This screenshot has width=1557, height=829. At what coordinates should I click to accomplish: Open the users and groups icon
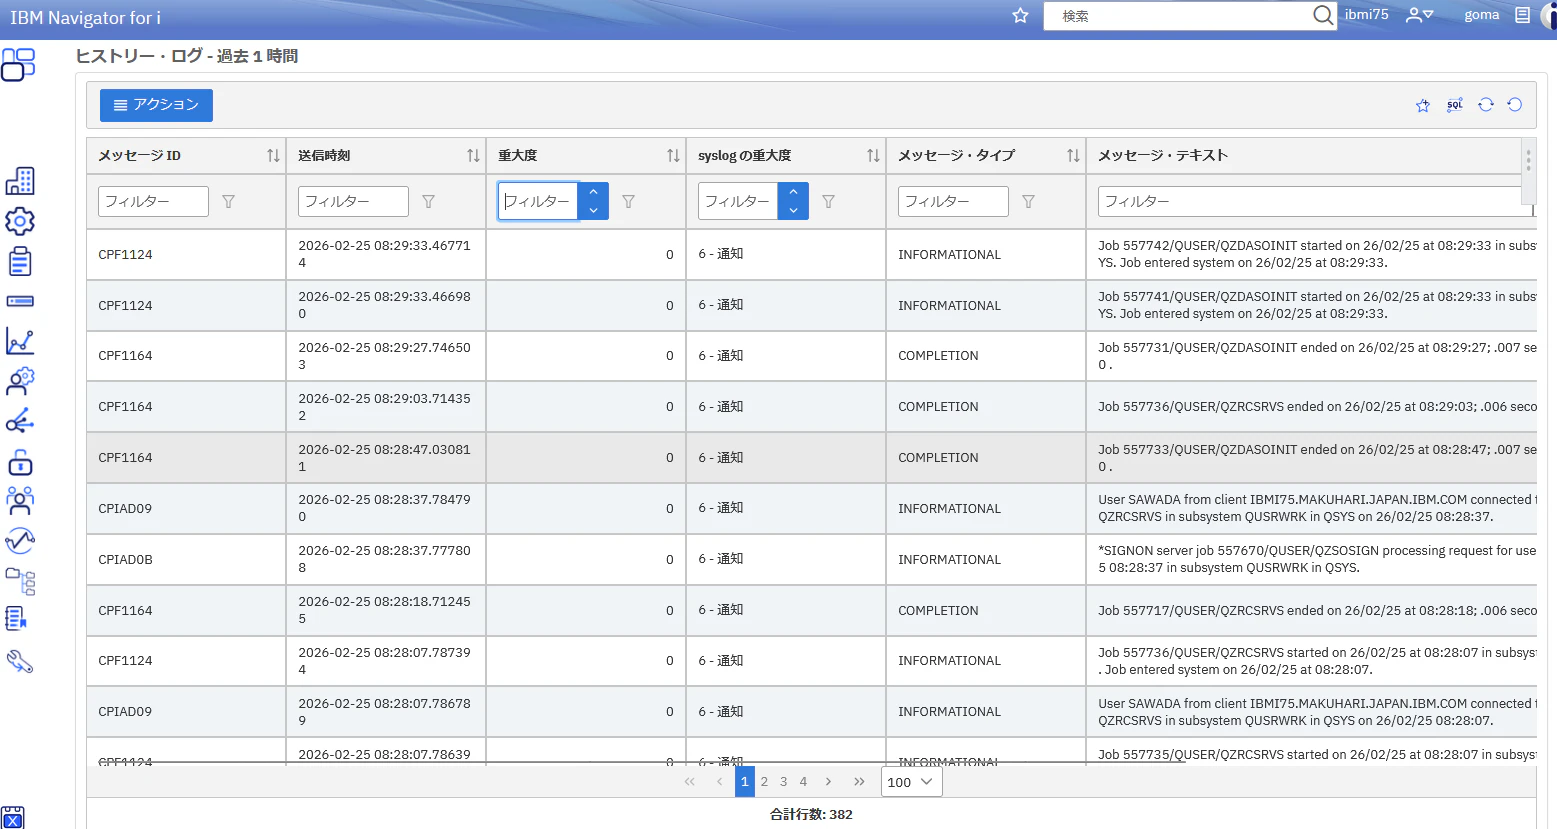pos(20,501)
